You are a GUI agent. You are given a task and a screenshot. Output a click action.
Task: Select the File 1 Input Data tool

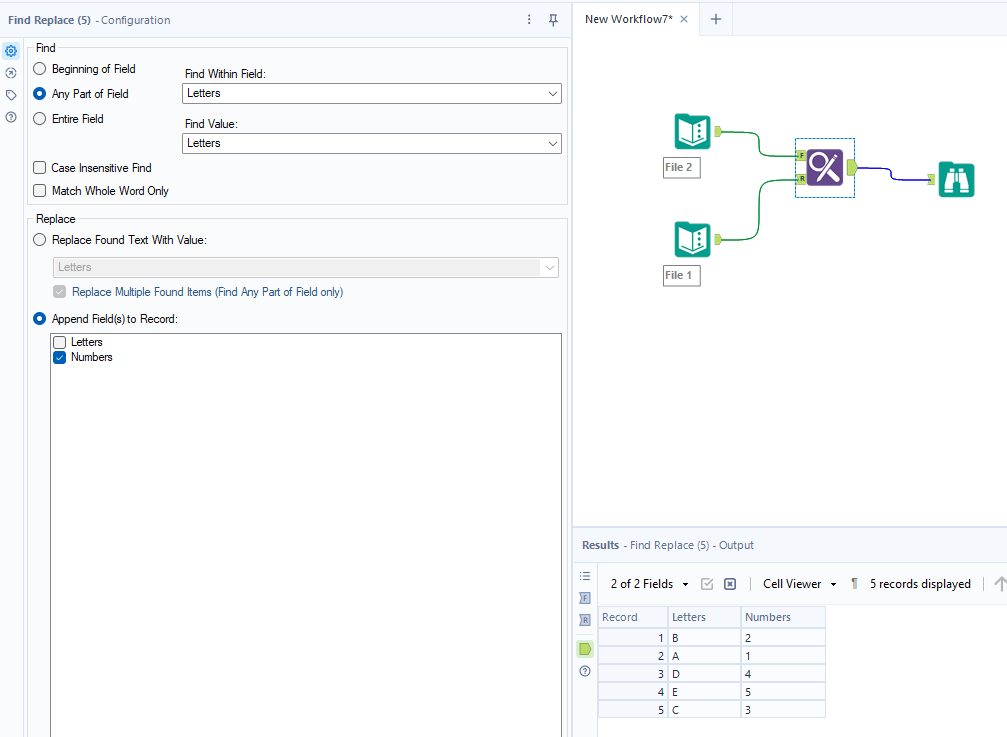click(690, 239)
